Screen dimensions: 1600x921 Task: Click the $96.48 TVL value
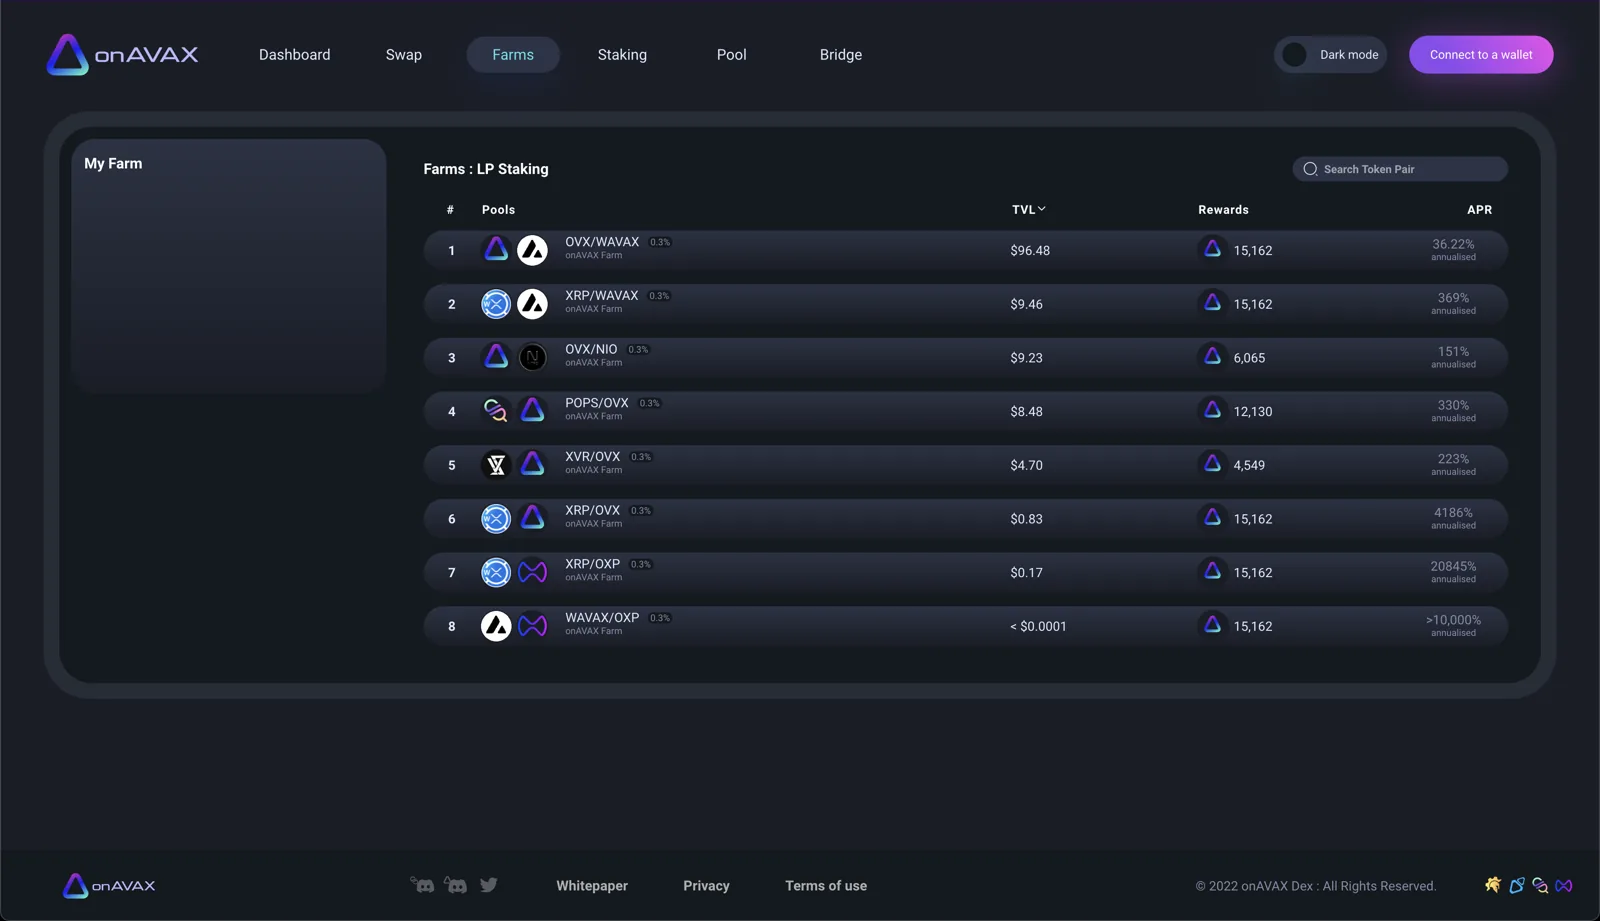tap(1030, 251)
